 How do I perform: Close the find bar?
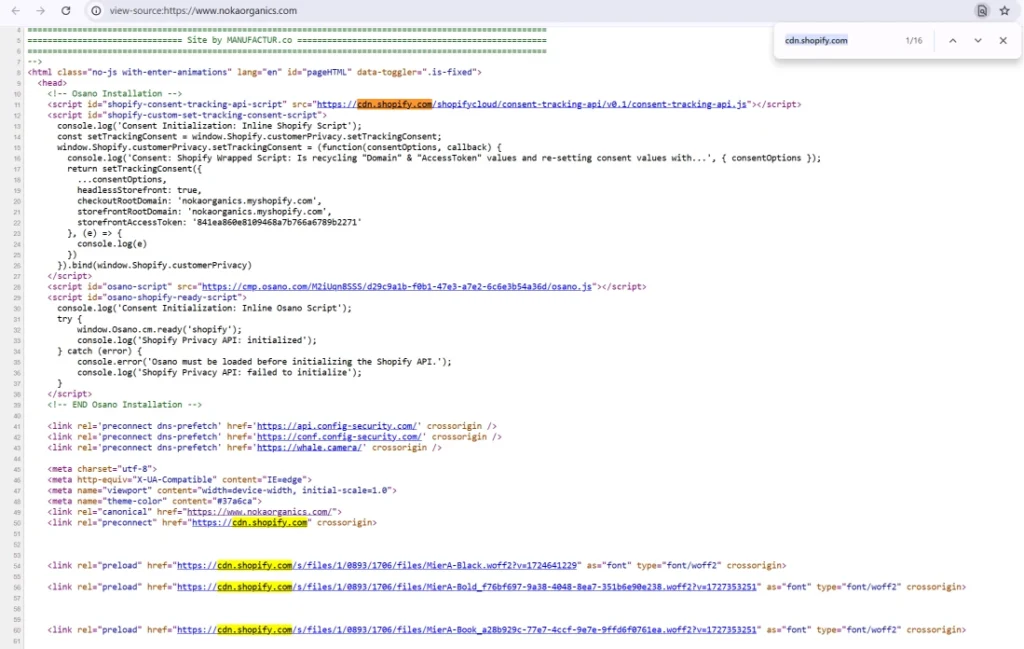tap(1003, 41)
